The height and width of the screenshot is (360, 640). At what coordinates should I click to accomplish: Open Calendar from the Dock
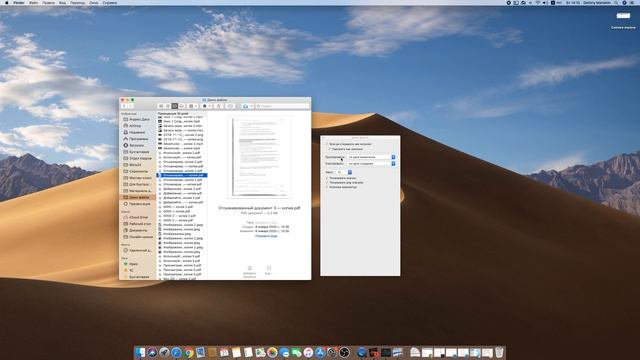(224, 352)
